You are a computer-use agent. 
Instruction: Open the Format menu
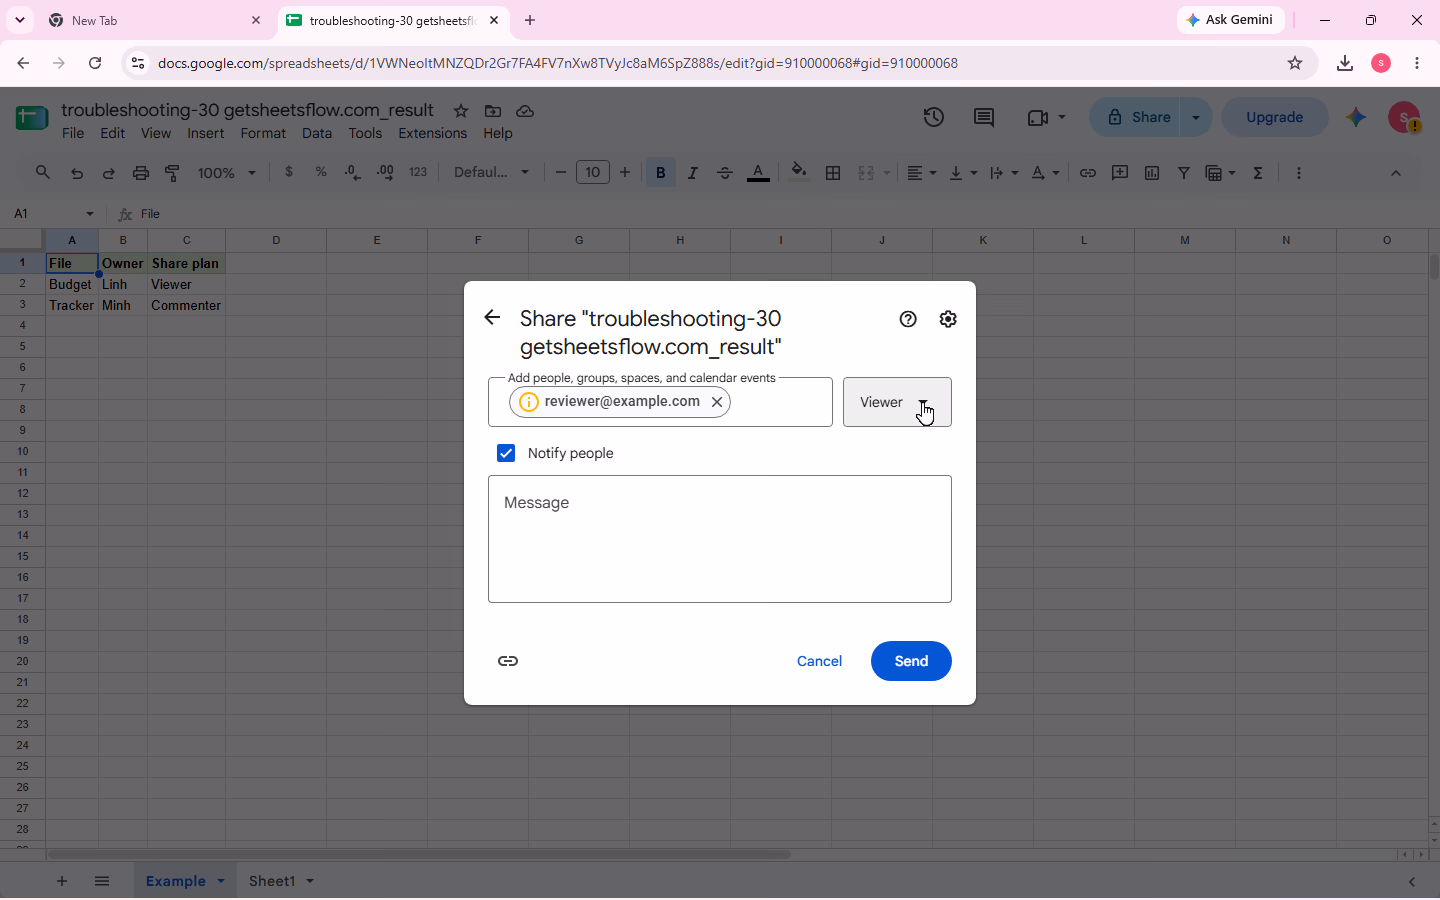(x=263, y=133)
